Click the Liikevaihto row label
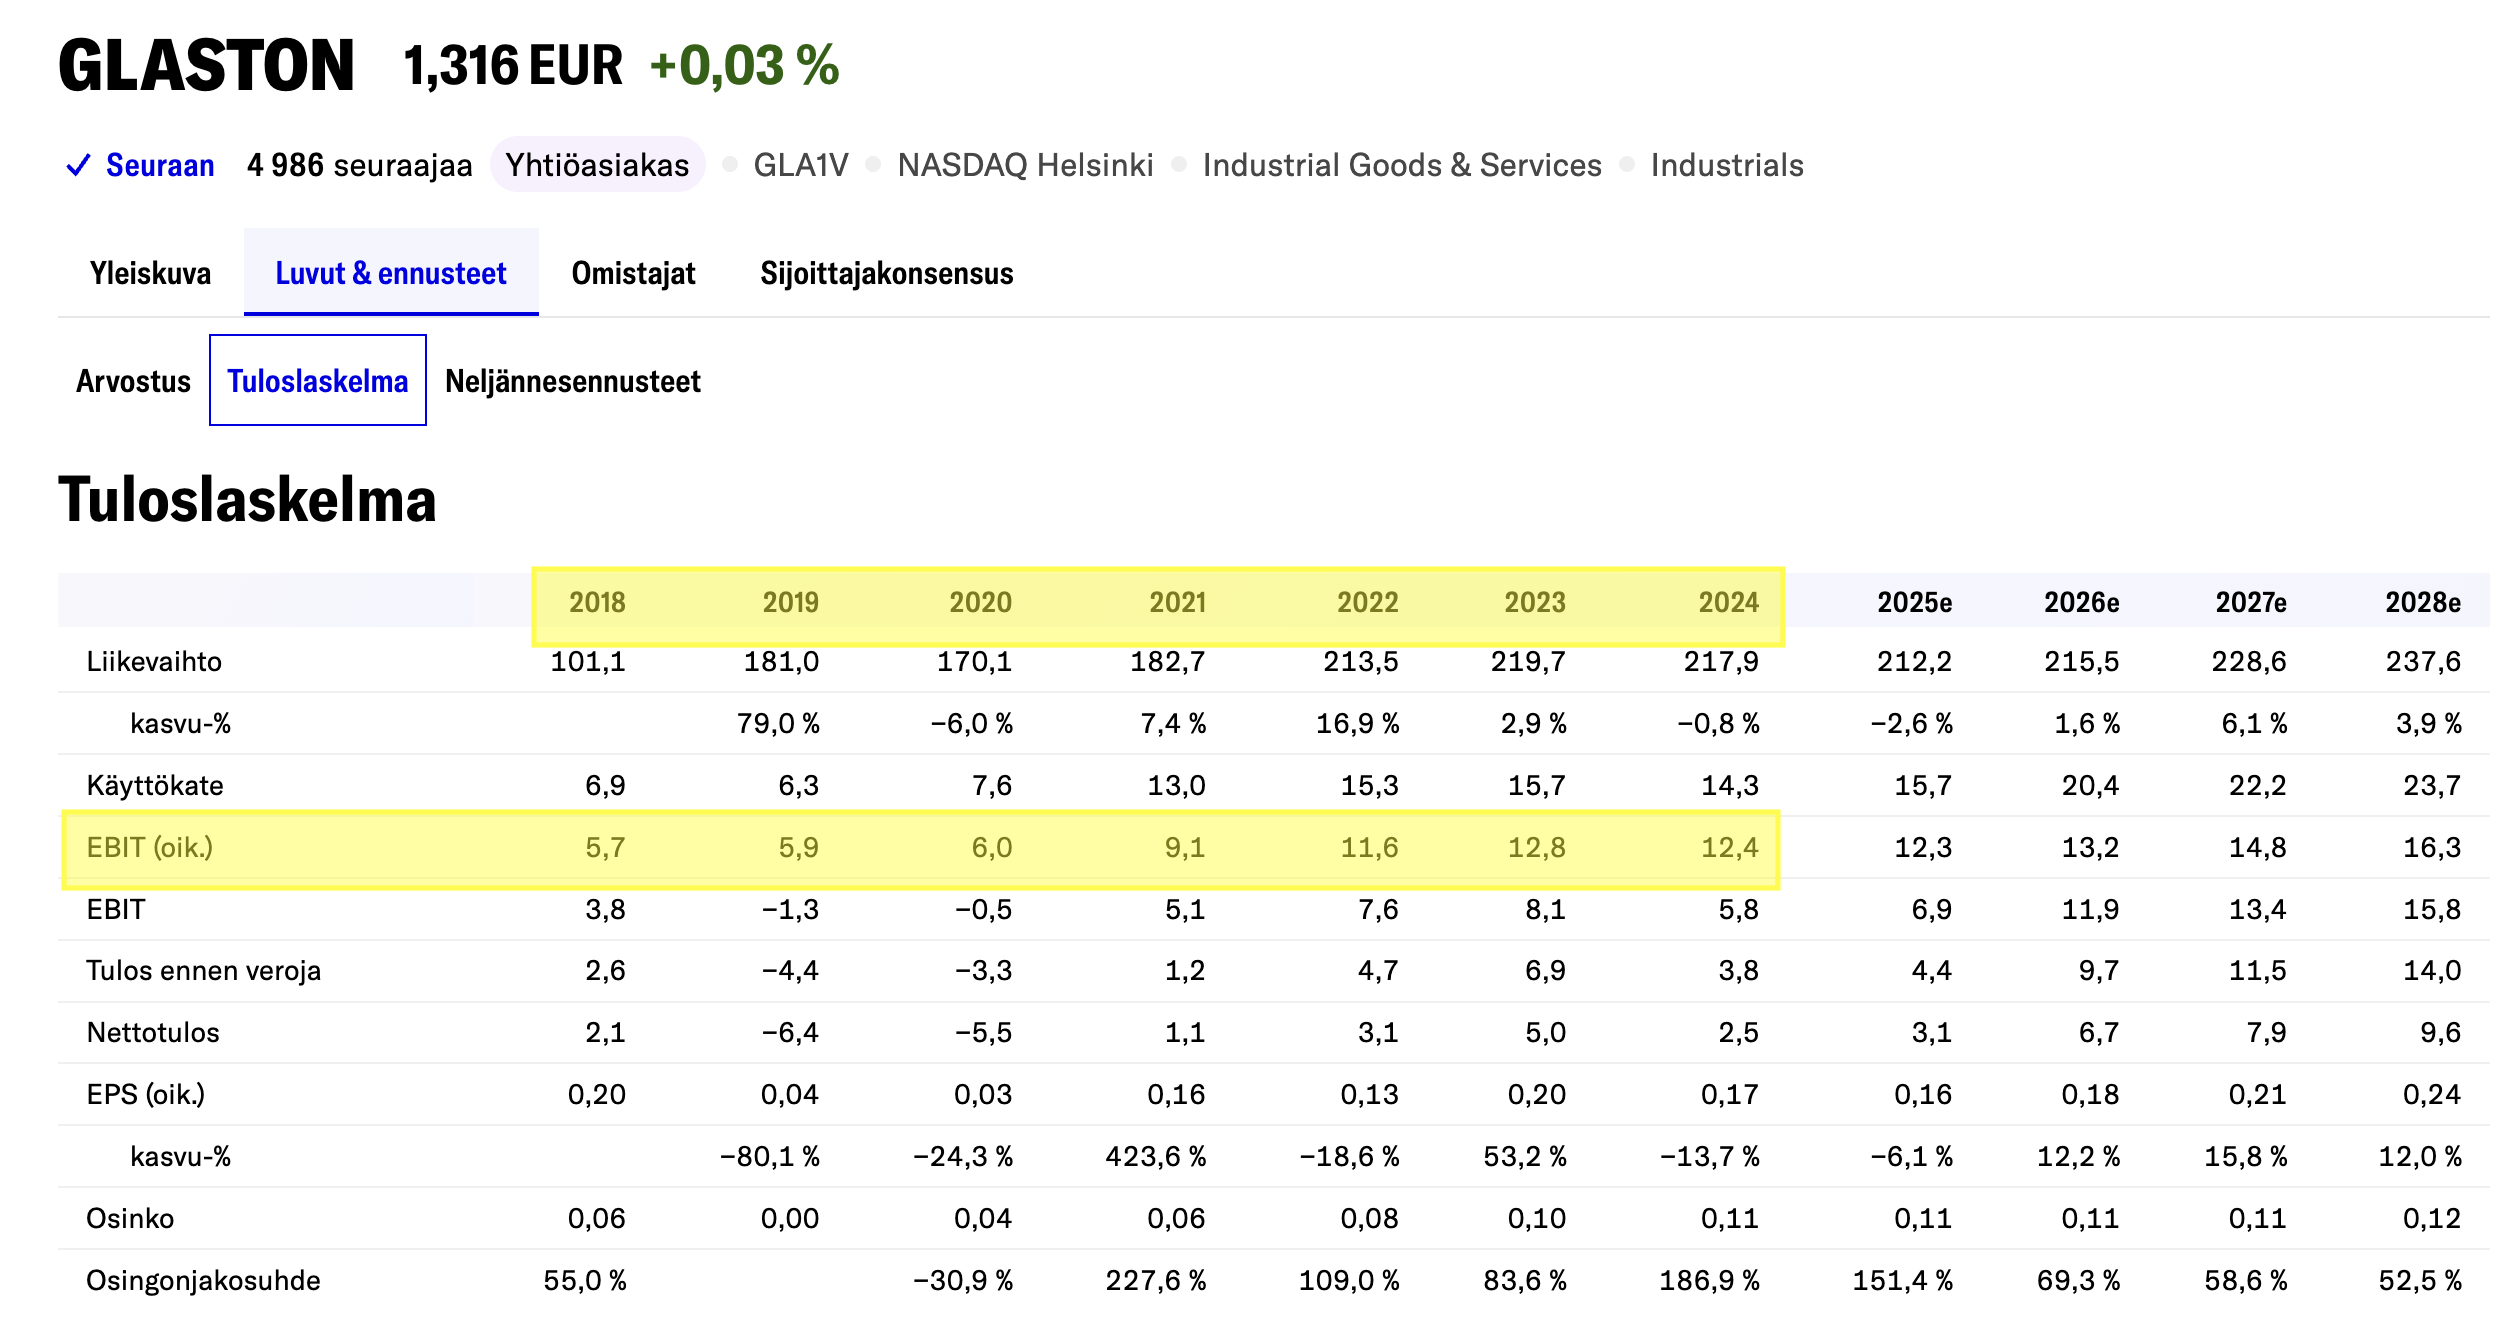Image resolution: width=2508 pixels, height=1328 pixels. (x=154, y=662)
